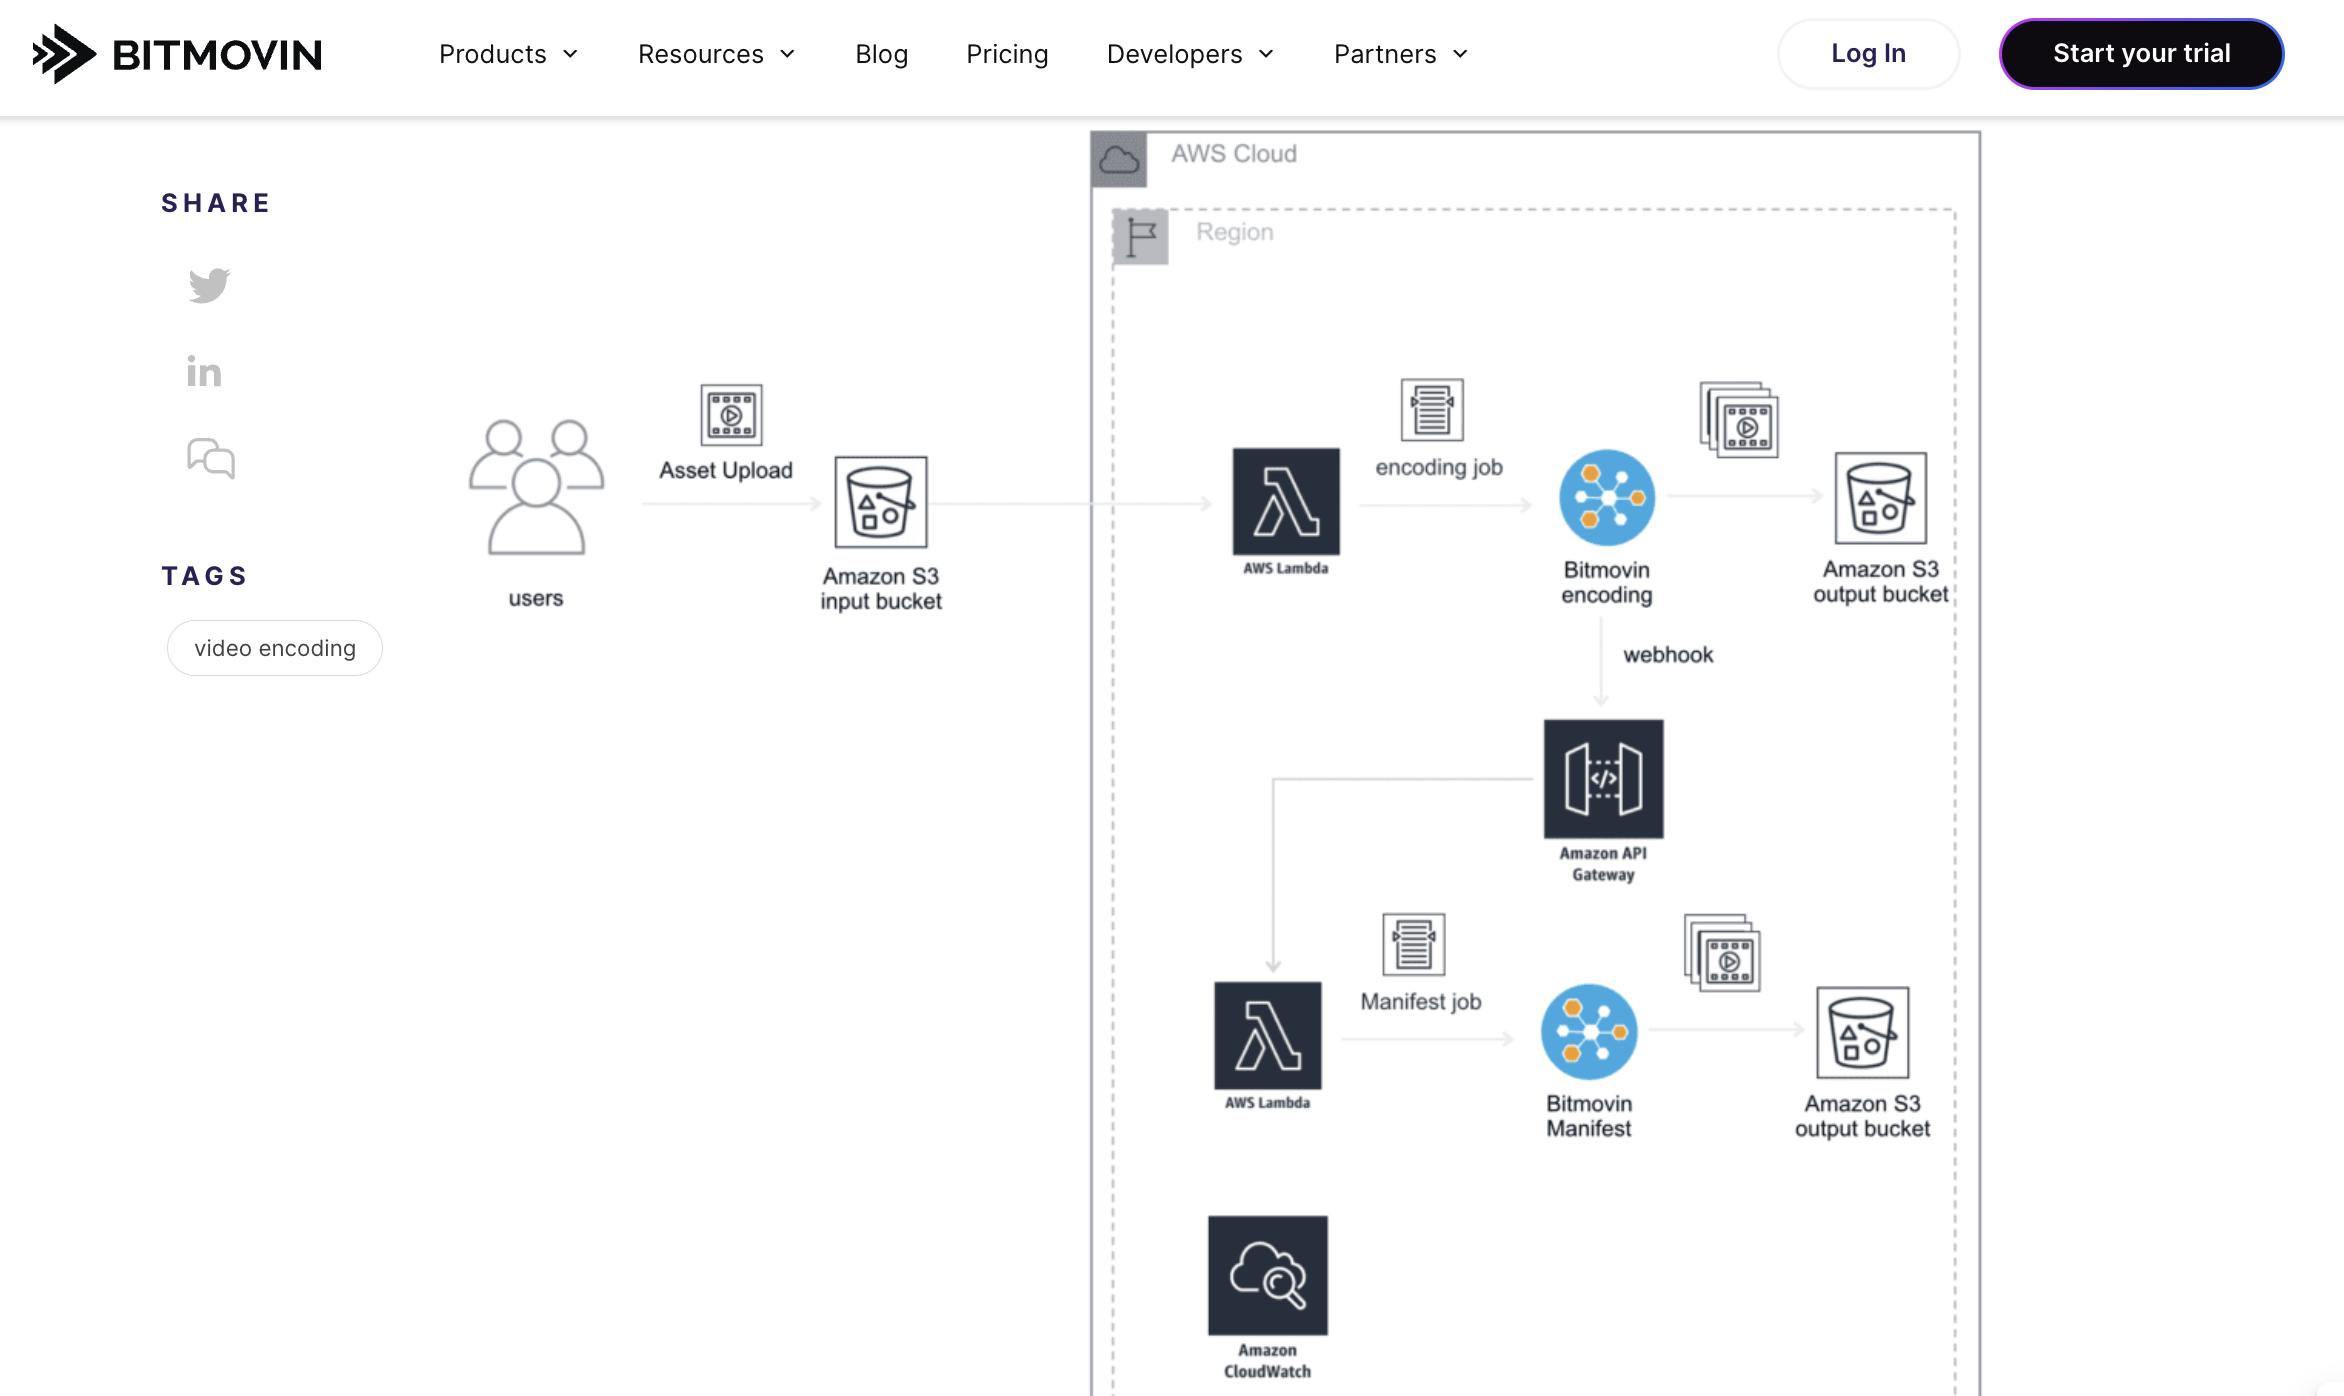Click the Amazon API Gateway icon

(1603, 779)
